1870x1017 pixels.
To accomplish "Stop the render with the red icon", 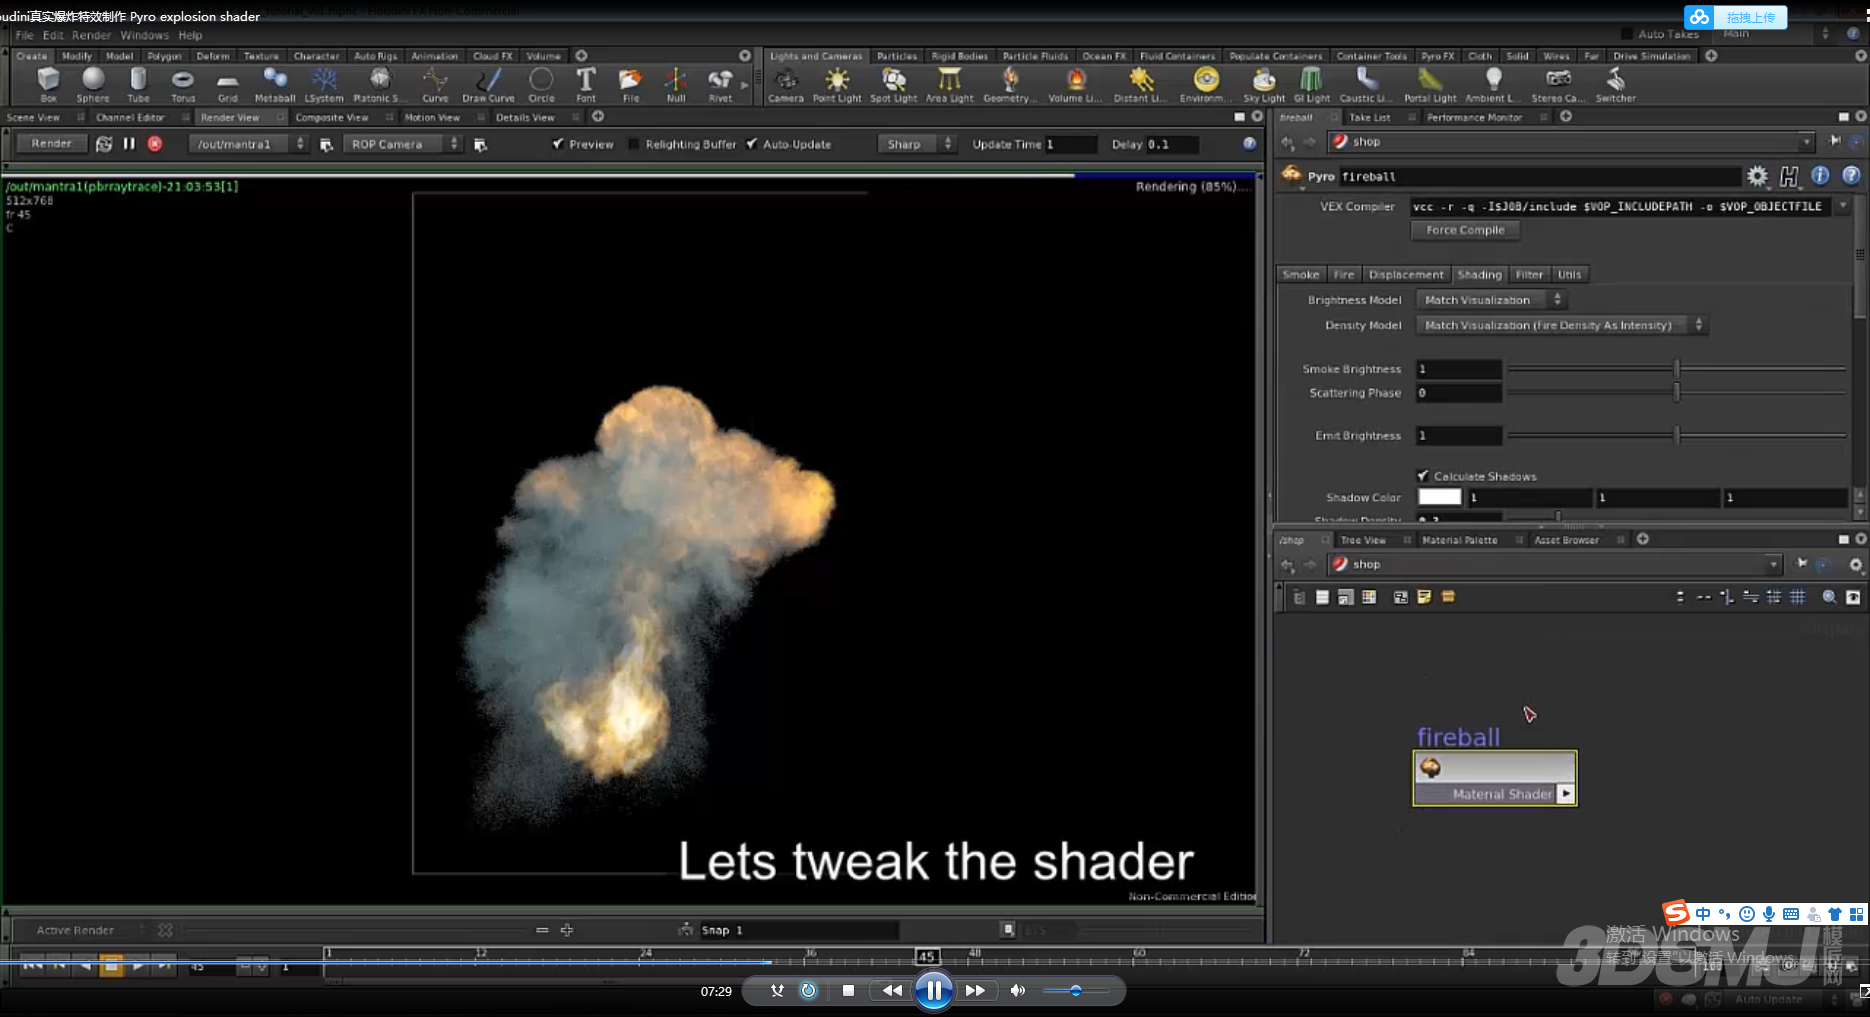I will [x=155, y=144].
